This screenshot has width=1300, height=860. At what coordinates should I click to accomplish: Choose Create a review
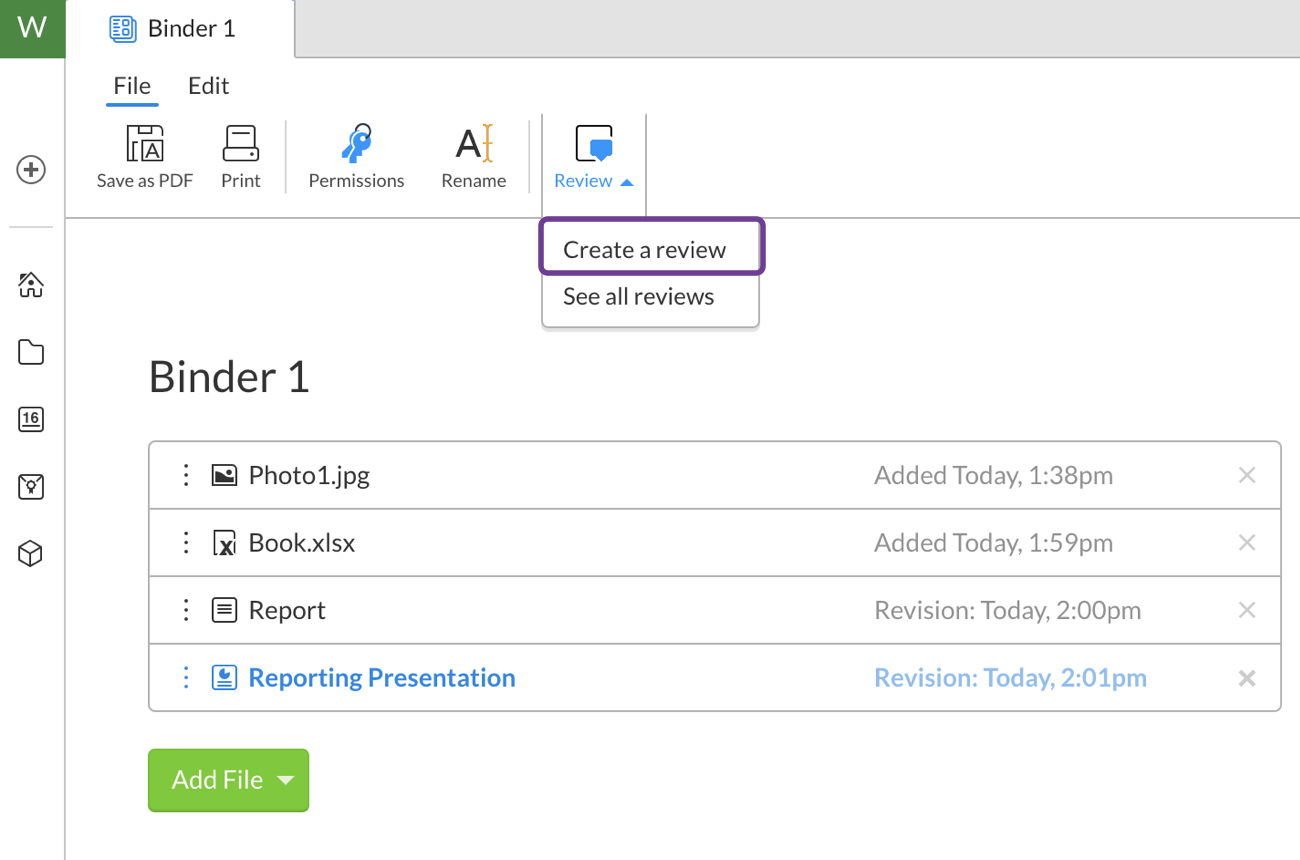point(644,249)
